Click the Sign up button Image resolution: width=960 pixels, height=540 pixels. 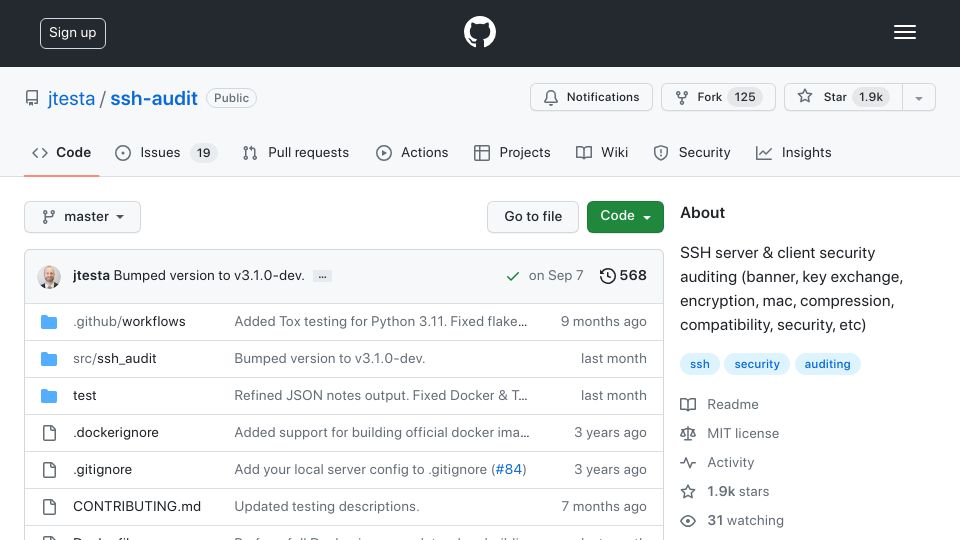pyautogui.click(x=73, y=33)
